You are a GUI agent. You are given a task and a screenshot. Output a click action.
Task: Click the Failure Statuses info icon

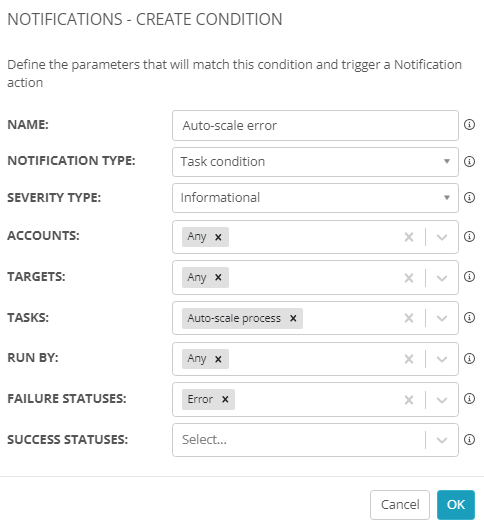pos(469,399)
